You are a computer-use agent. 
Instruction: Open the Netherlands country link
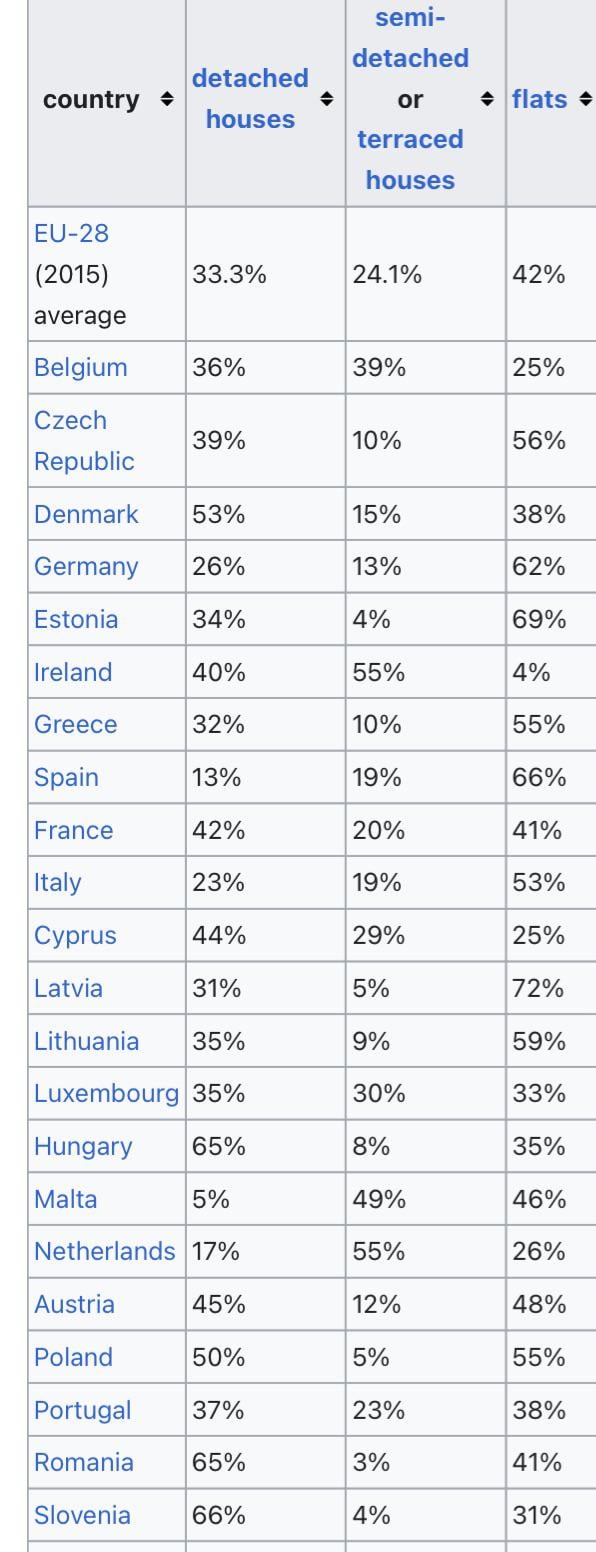pos(105,1251)
